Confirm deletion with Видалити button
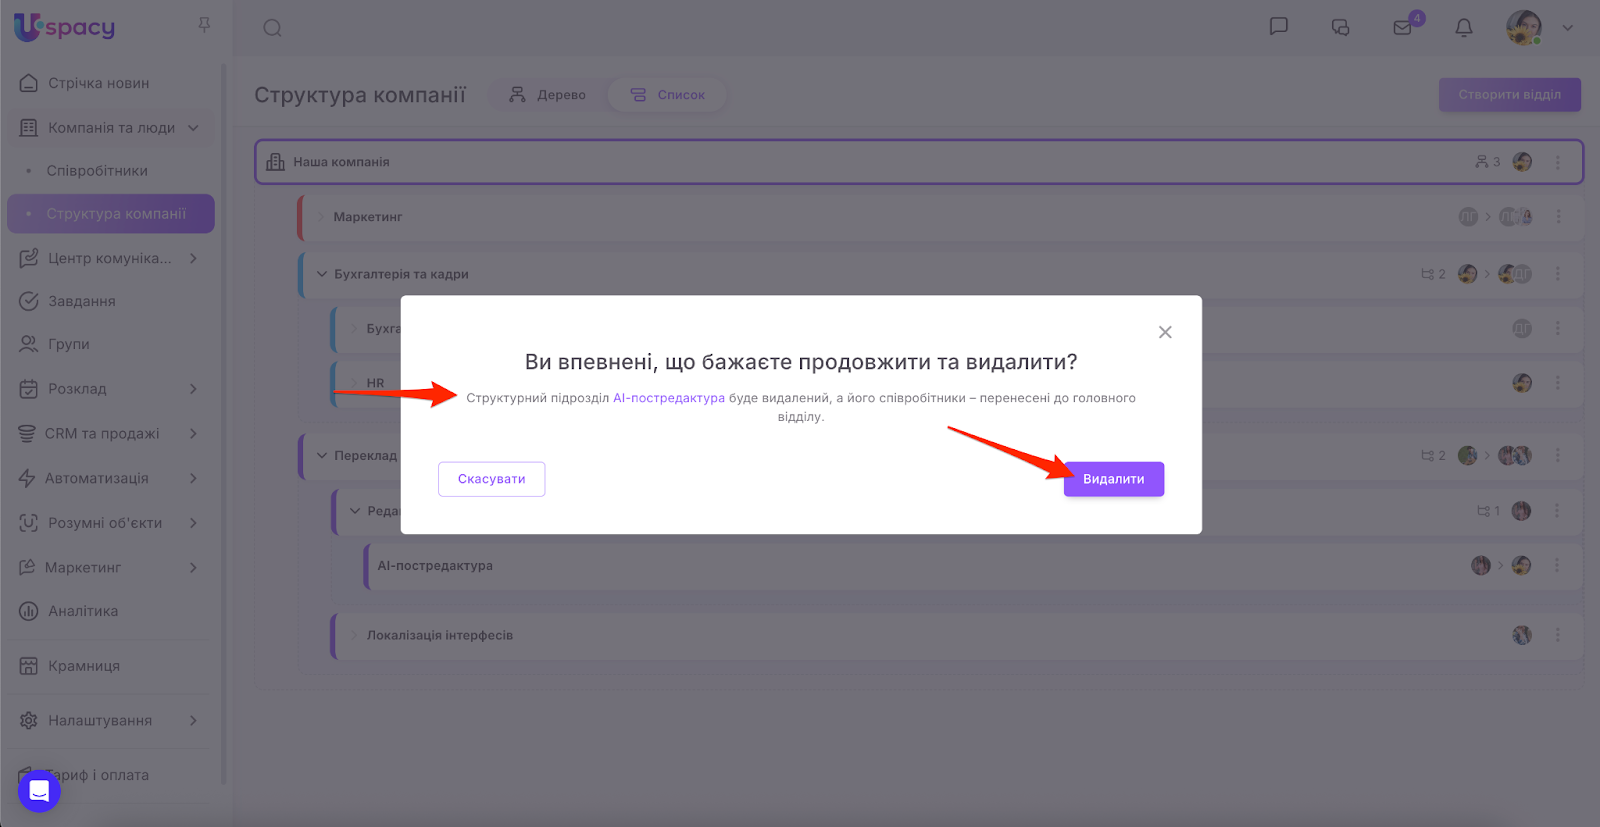This screenshot has width=1600, height=827. click(x=1113, y=479)
